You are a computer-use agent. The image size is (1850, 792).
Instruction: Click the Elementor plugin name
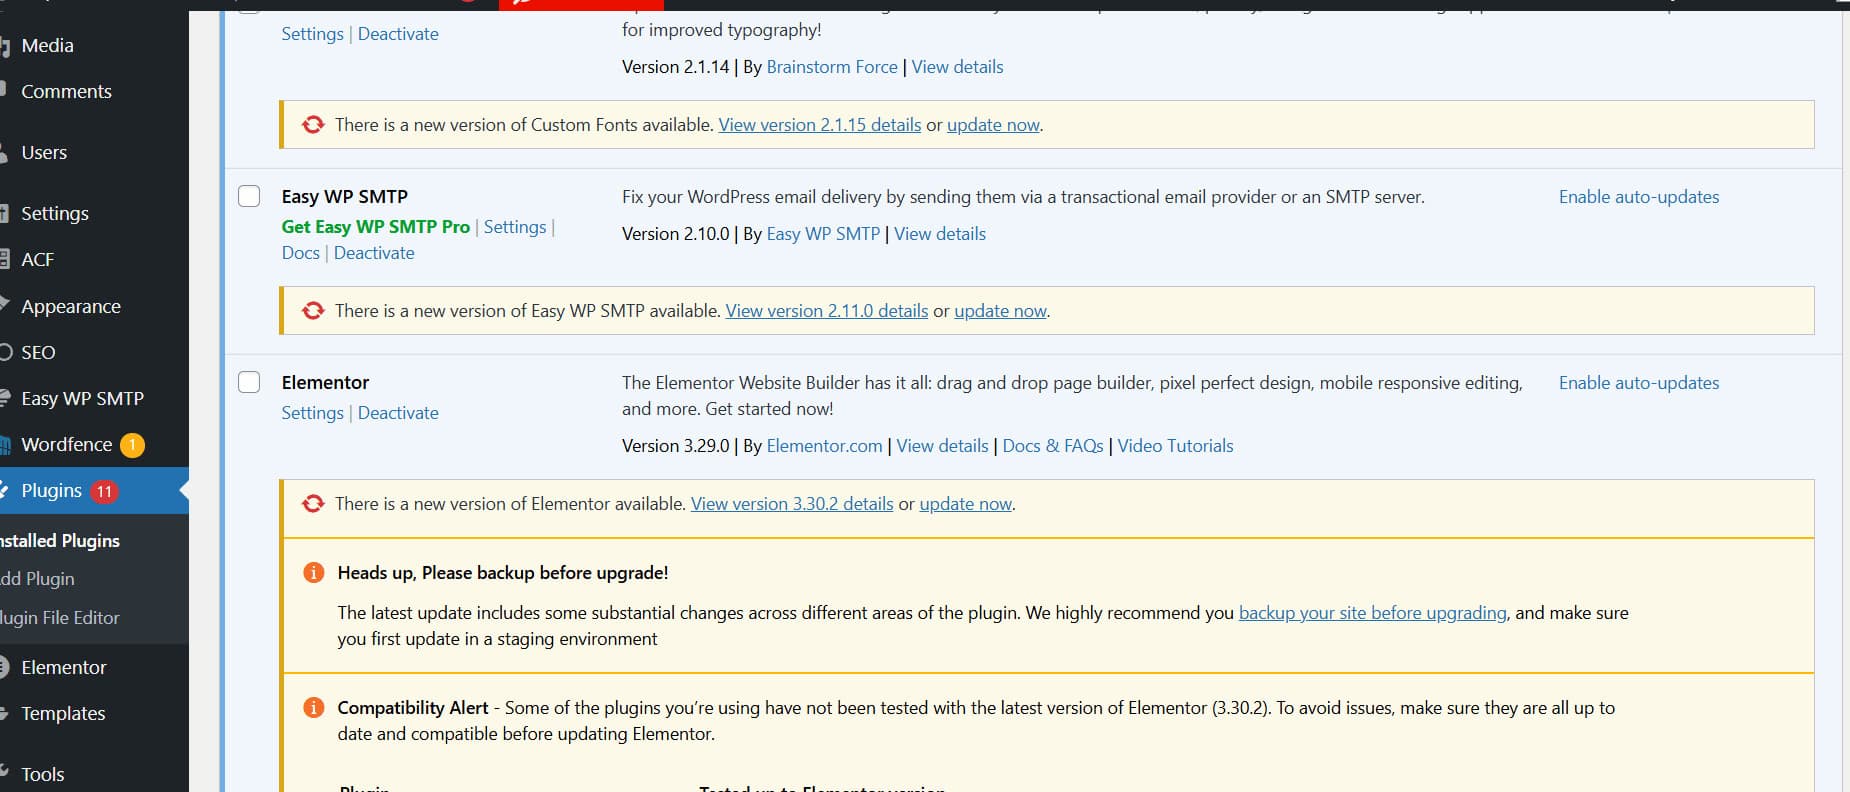tap(325, 382)
